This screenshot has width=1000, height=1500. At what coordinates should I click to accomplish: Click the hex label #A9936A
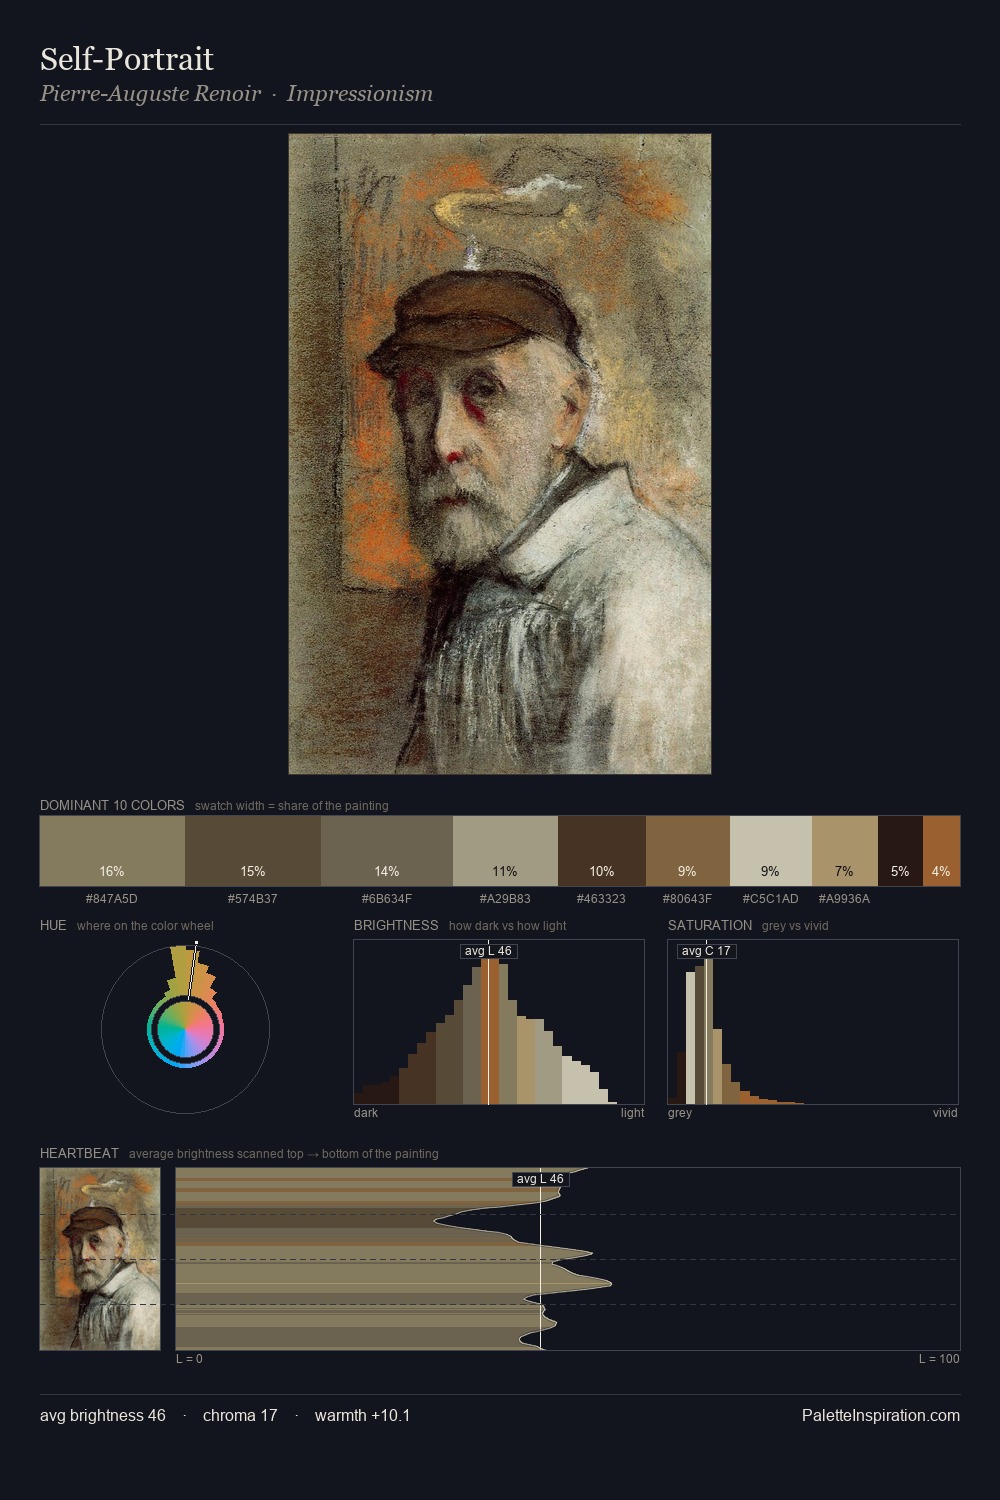click(845, 899)
